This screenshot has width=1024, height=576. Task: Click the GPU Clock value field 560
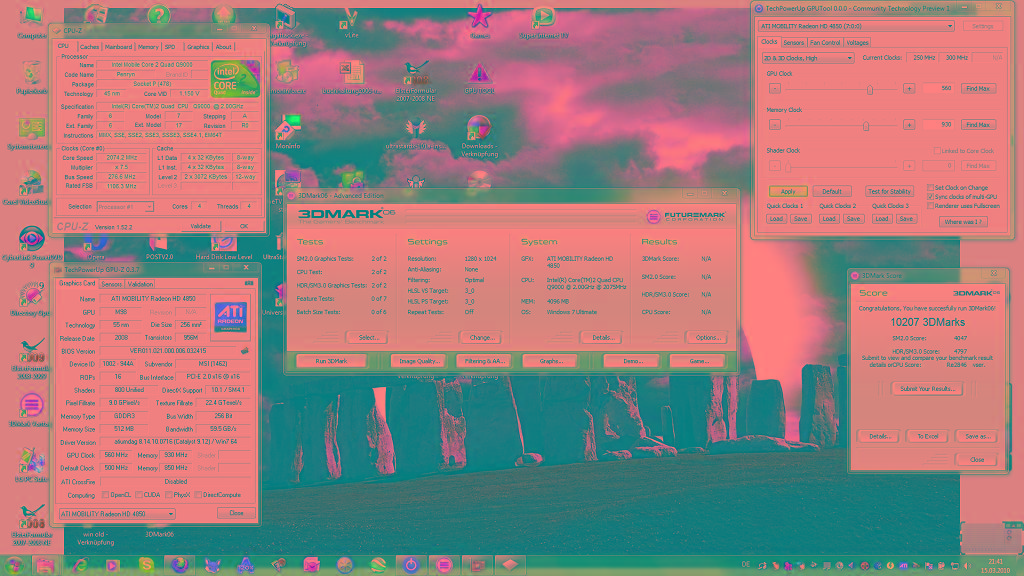click(939, 88)
